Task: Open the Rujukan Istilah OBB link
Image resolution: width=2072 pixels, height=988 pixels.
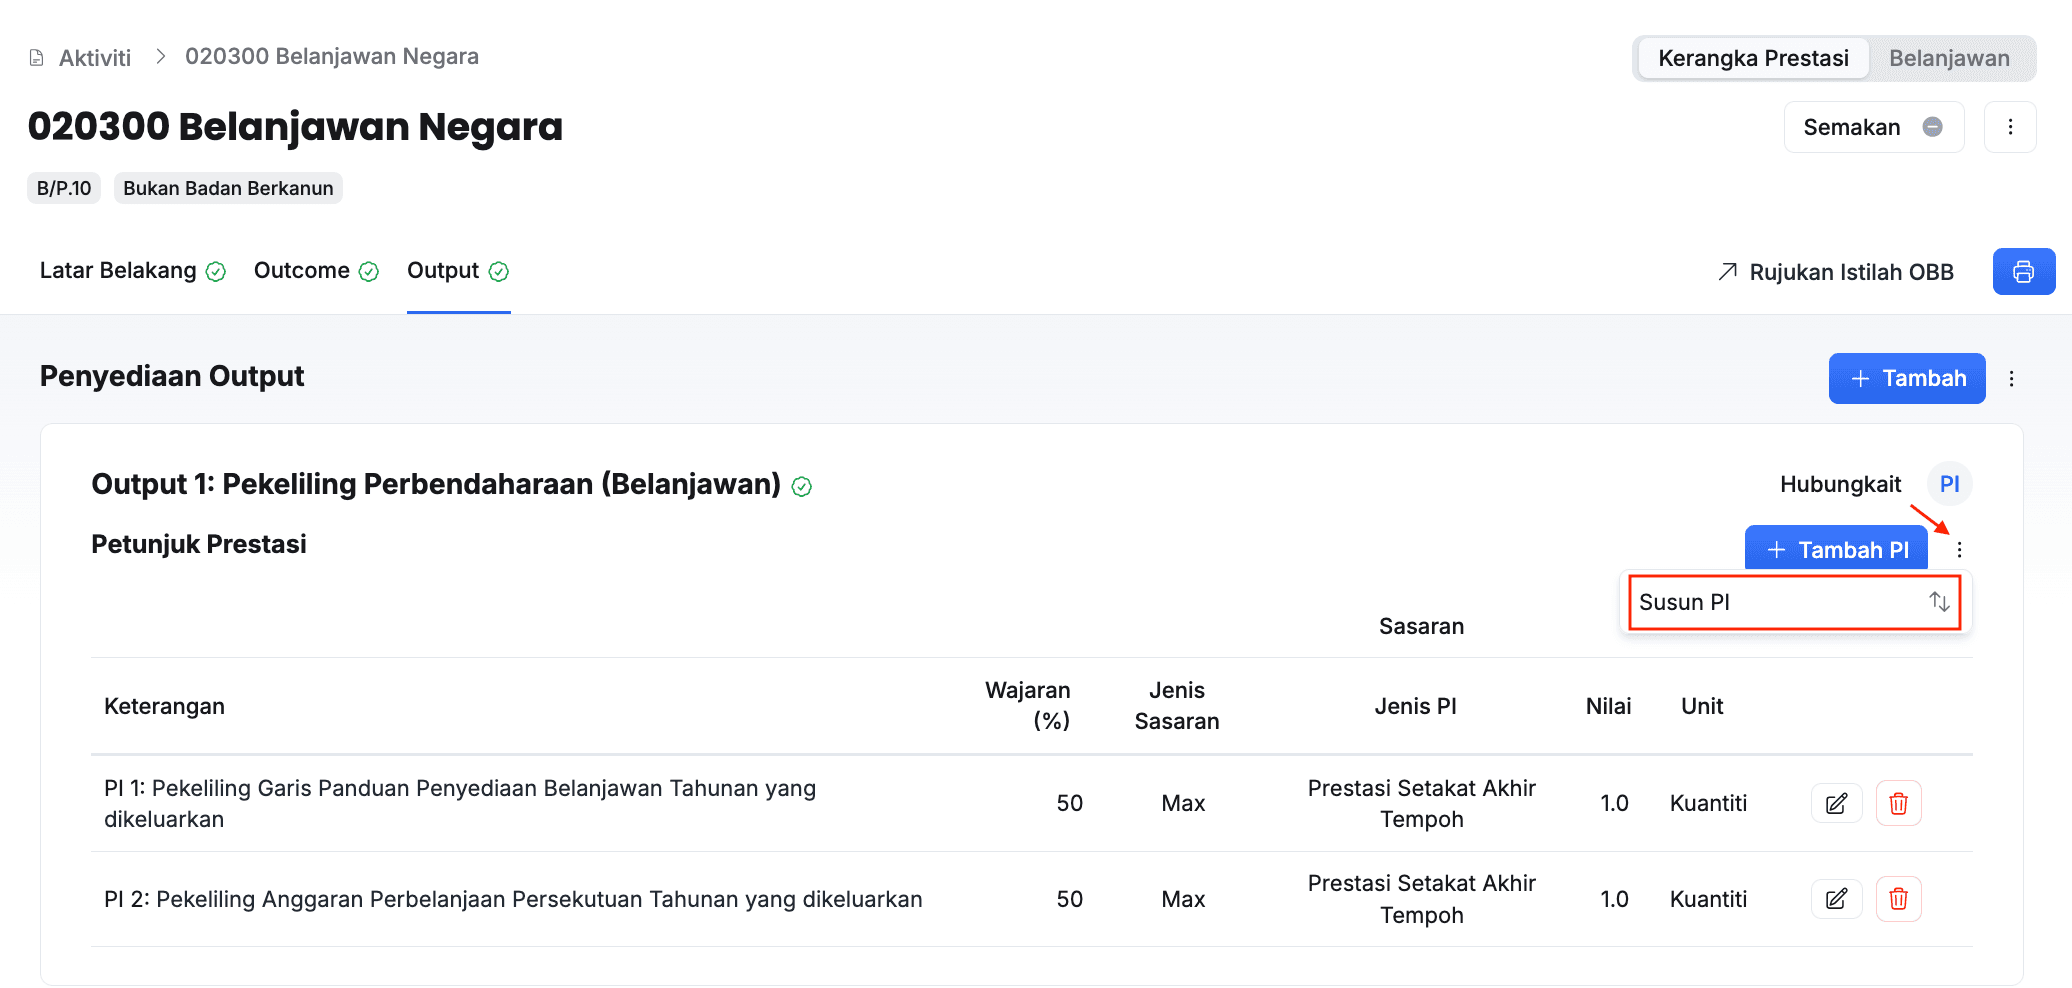Action: tap(1835, 272)
